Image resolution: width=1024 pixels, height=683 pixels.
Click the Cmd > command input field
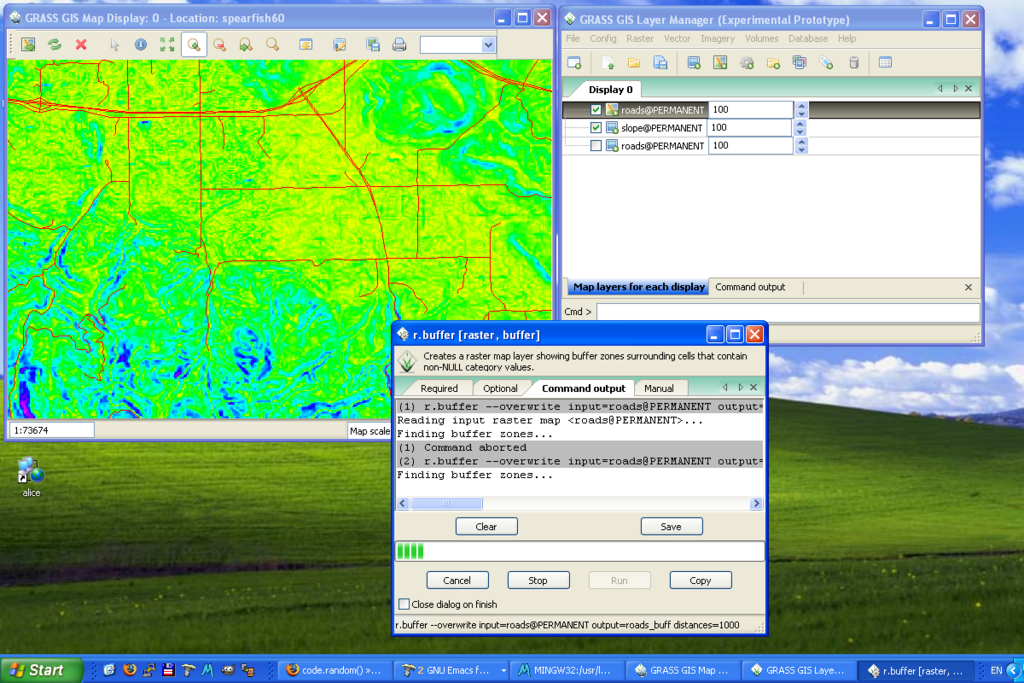pos(788,312)
